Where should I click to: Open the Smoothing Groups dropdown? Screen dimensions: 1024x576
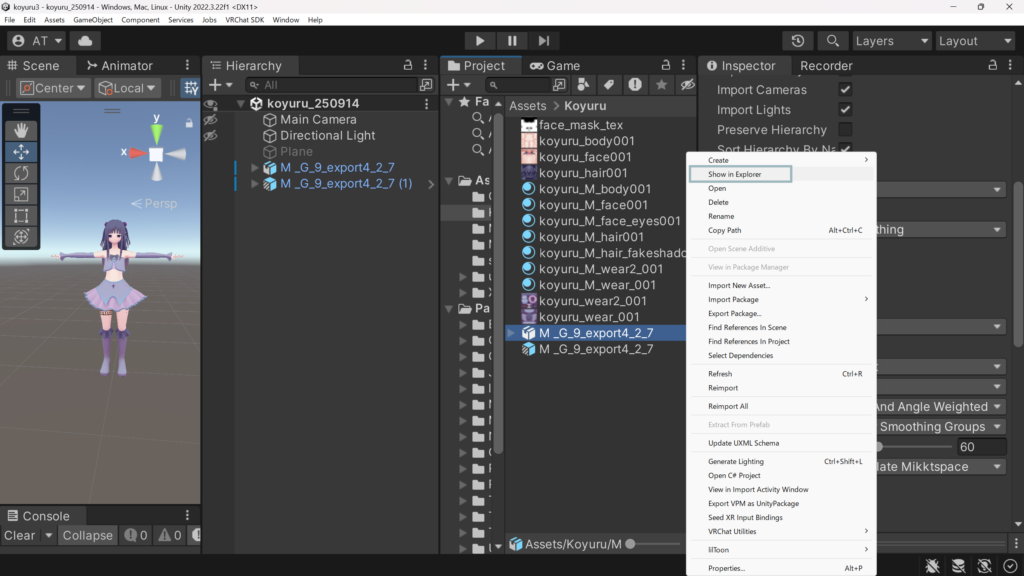coord(940,426)
